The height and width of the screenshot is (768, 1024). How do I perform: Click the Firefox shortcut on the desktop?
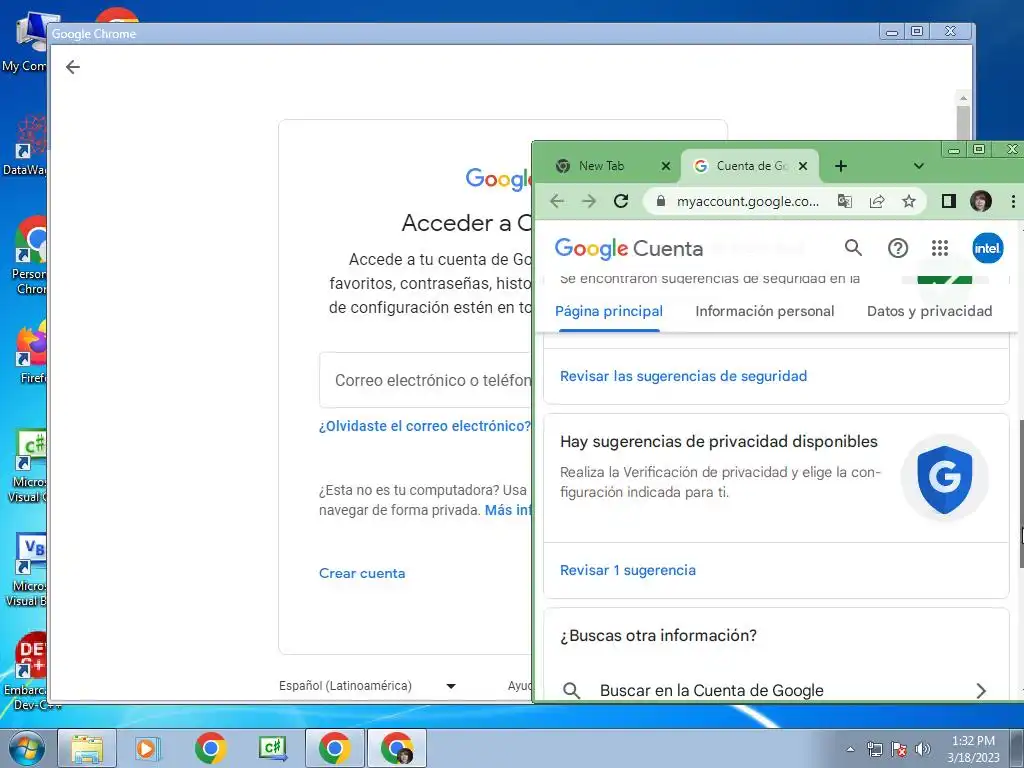point(31,353)
